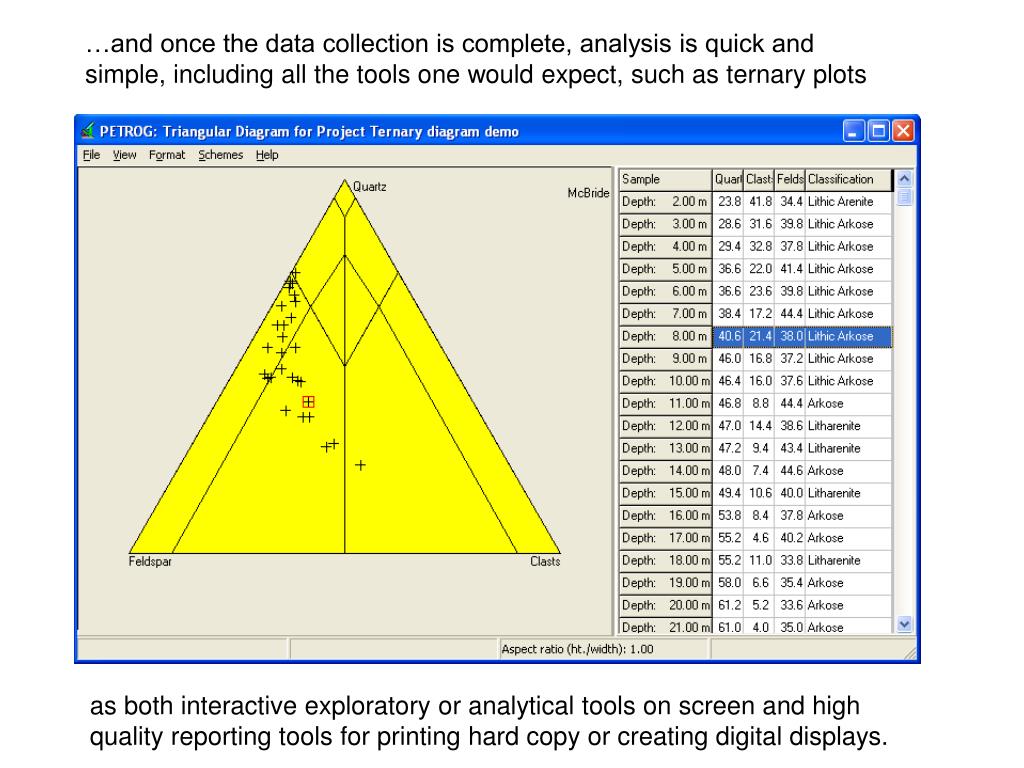This screenshot has height=768, width=1024.
Task: Open the Schemes menu
Action: coord(220,155)
